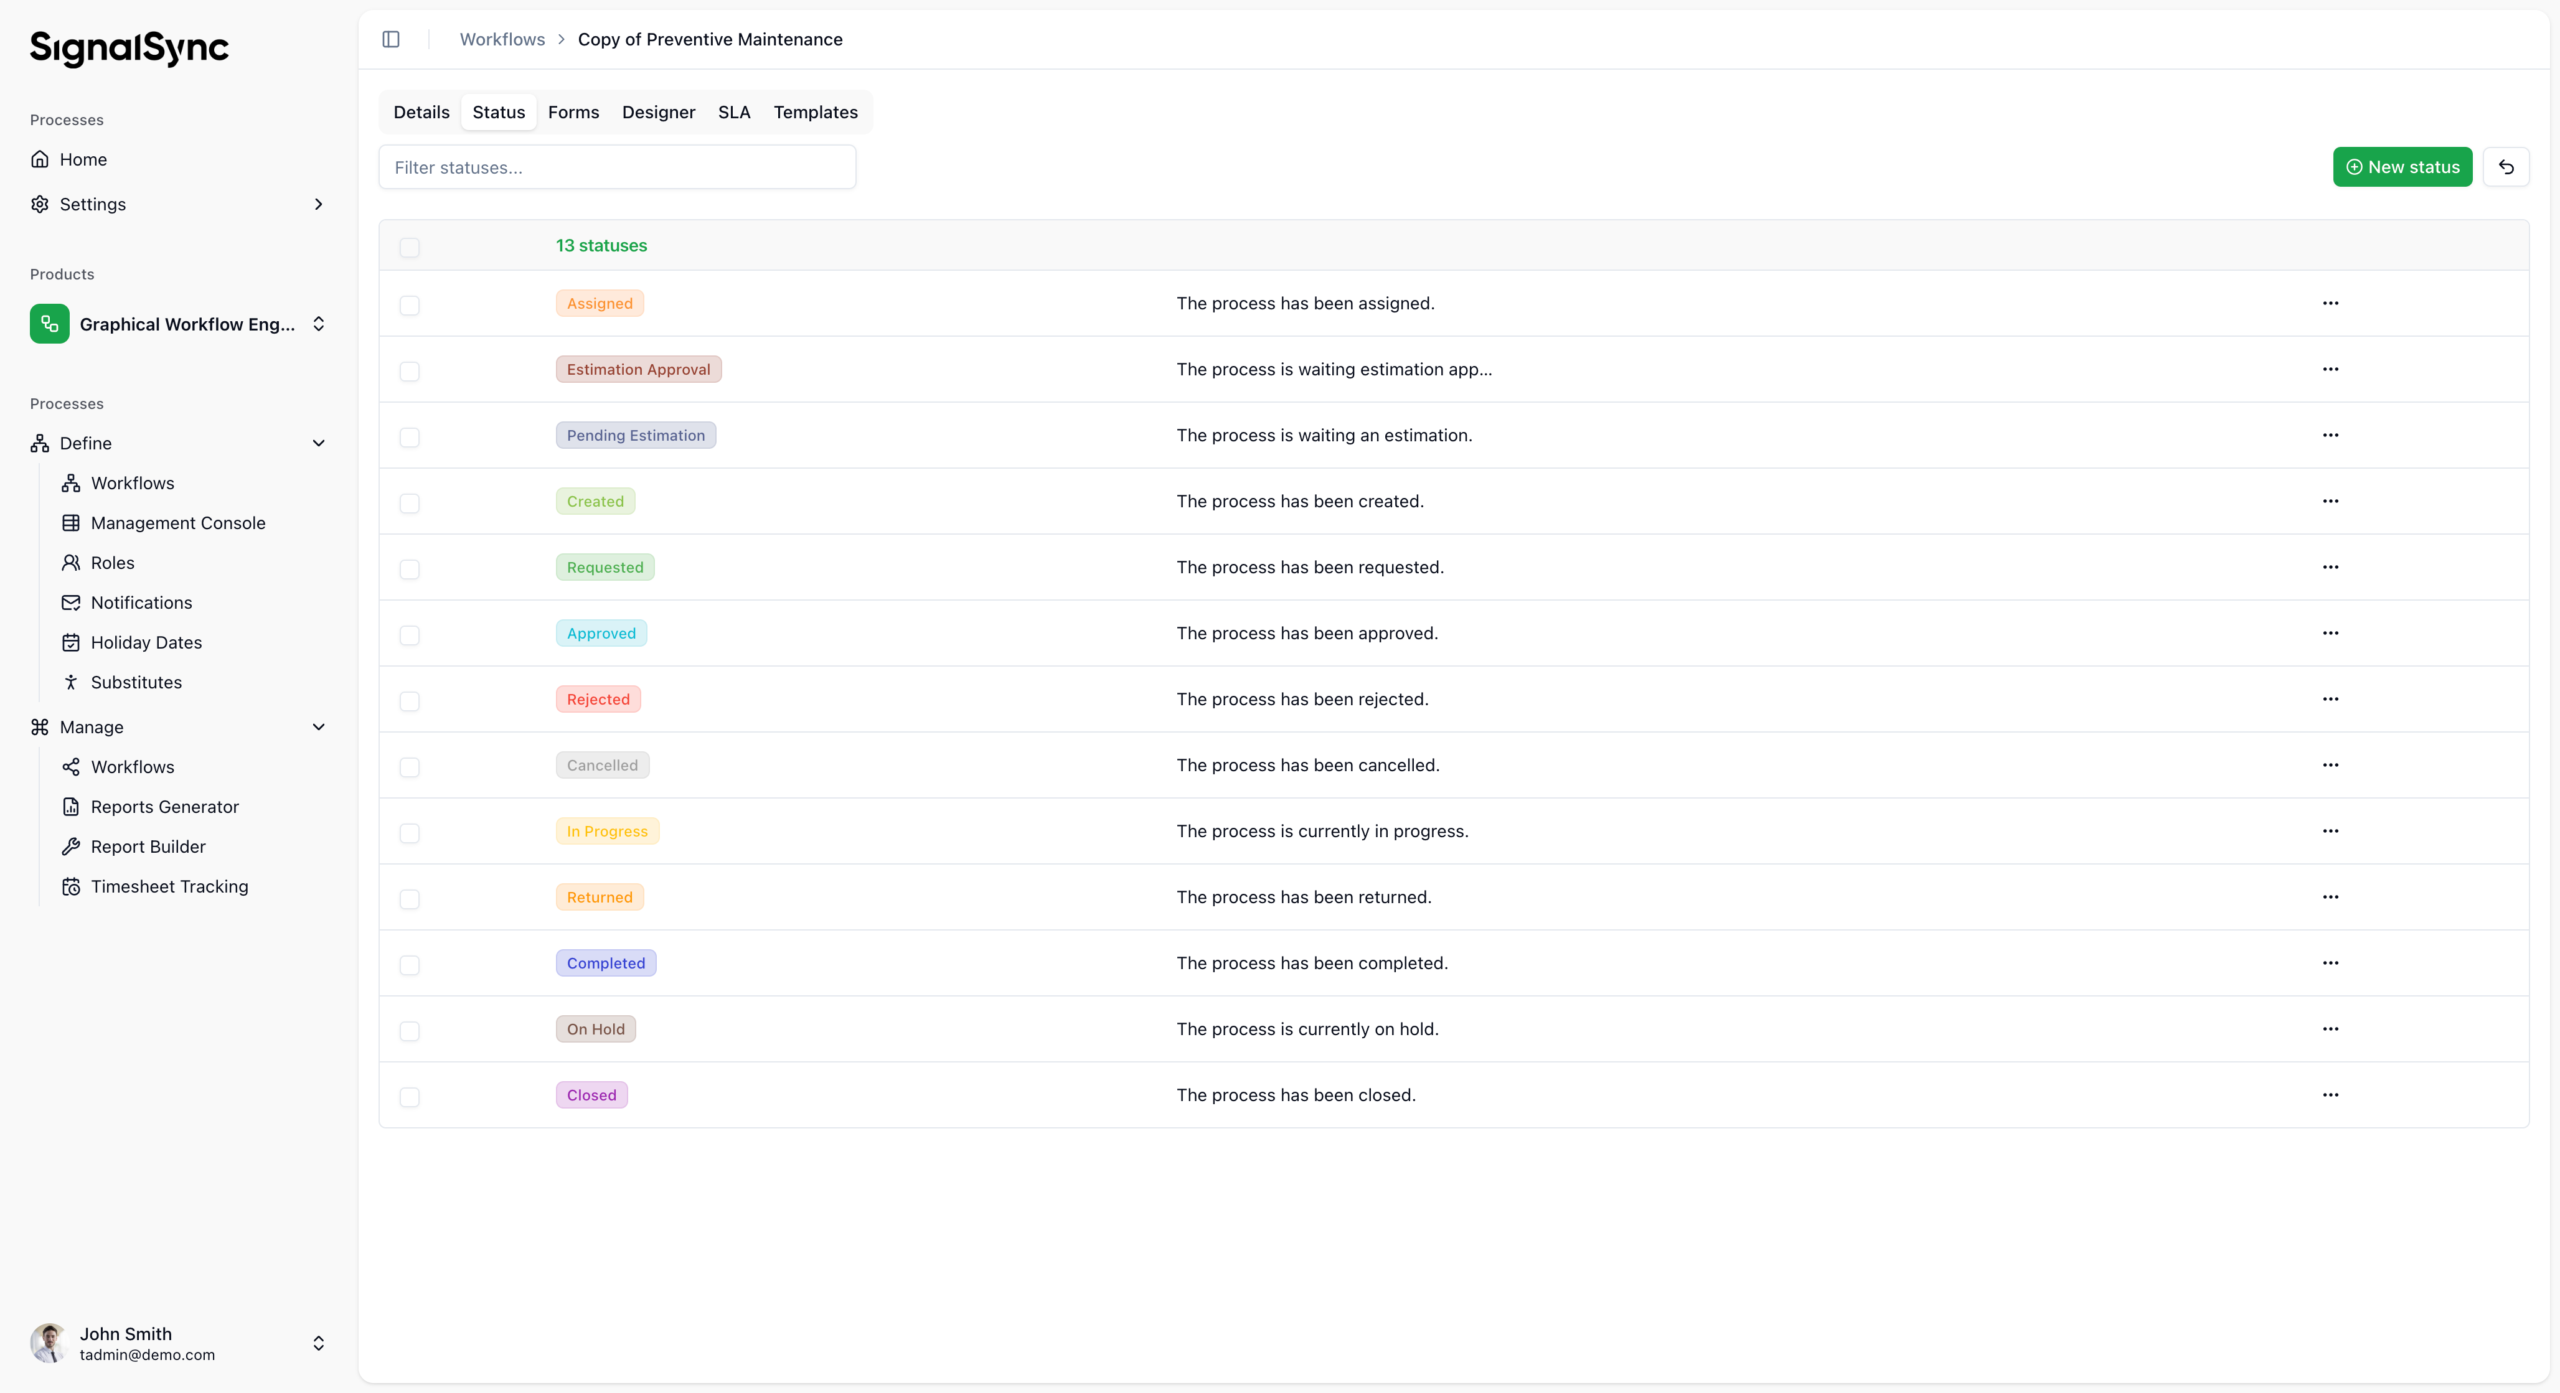Viewport: 2560px width, 1393px height.
Task: Expand the Settings menu chevron
Action: [319, 204]
